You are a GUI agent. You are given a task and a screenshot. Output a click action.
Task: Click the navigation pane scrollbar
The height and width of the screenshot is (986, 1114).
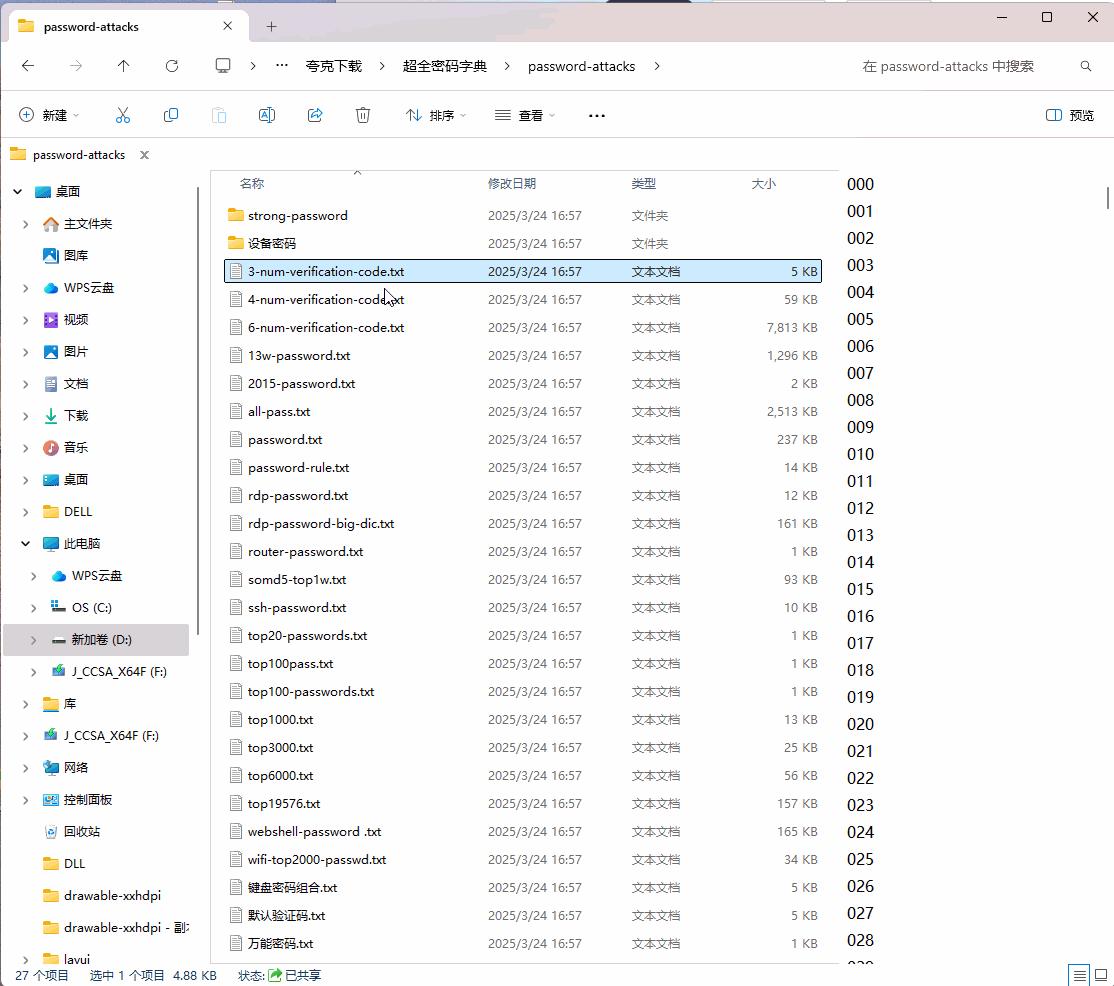click(198, 411)
